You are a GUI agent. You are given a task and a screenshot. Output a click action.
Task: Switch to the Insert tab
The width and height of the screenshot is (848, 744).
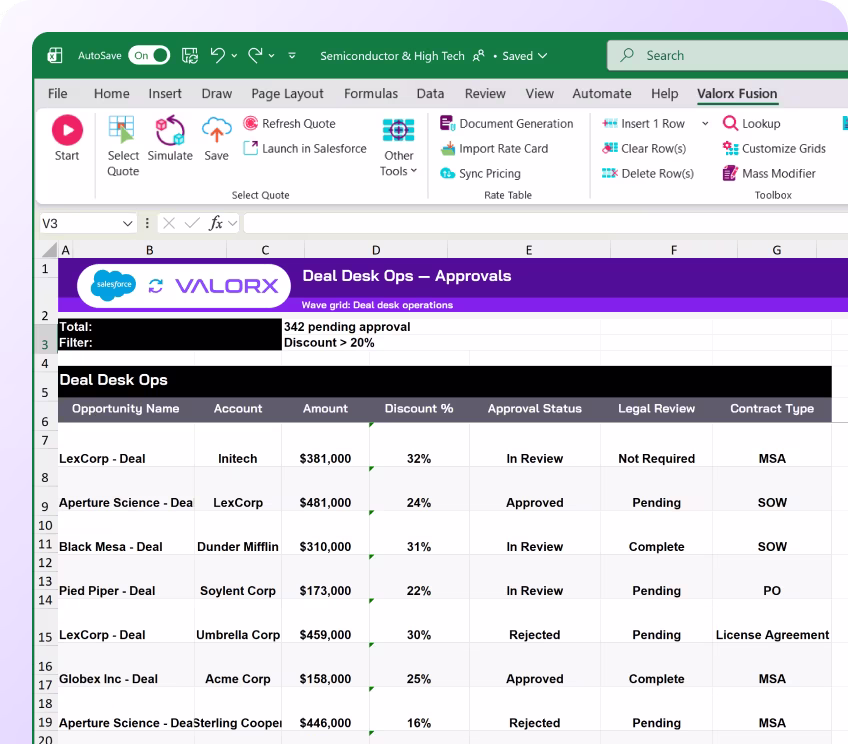165,94
